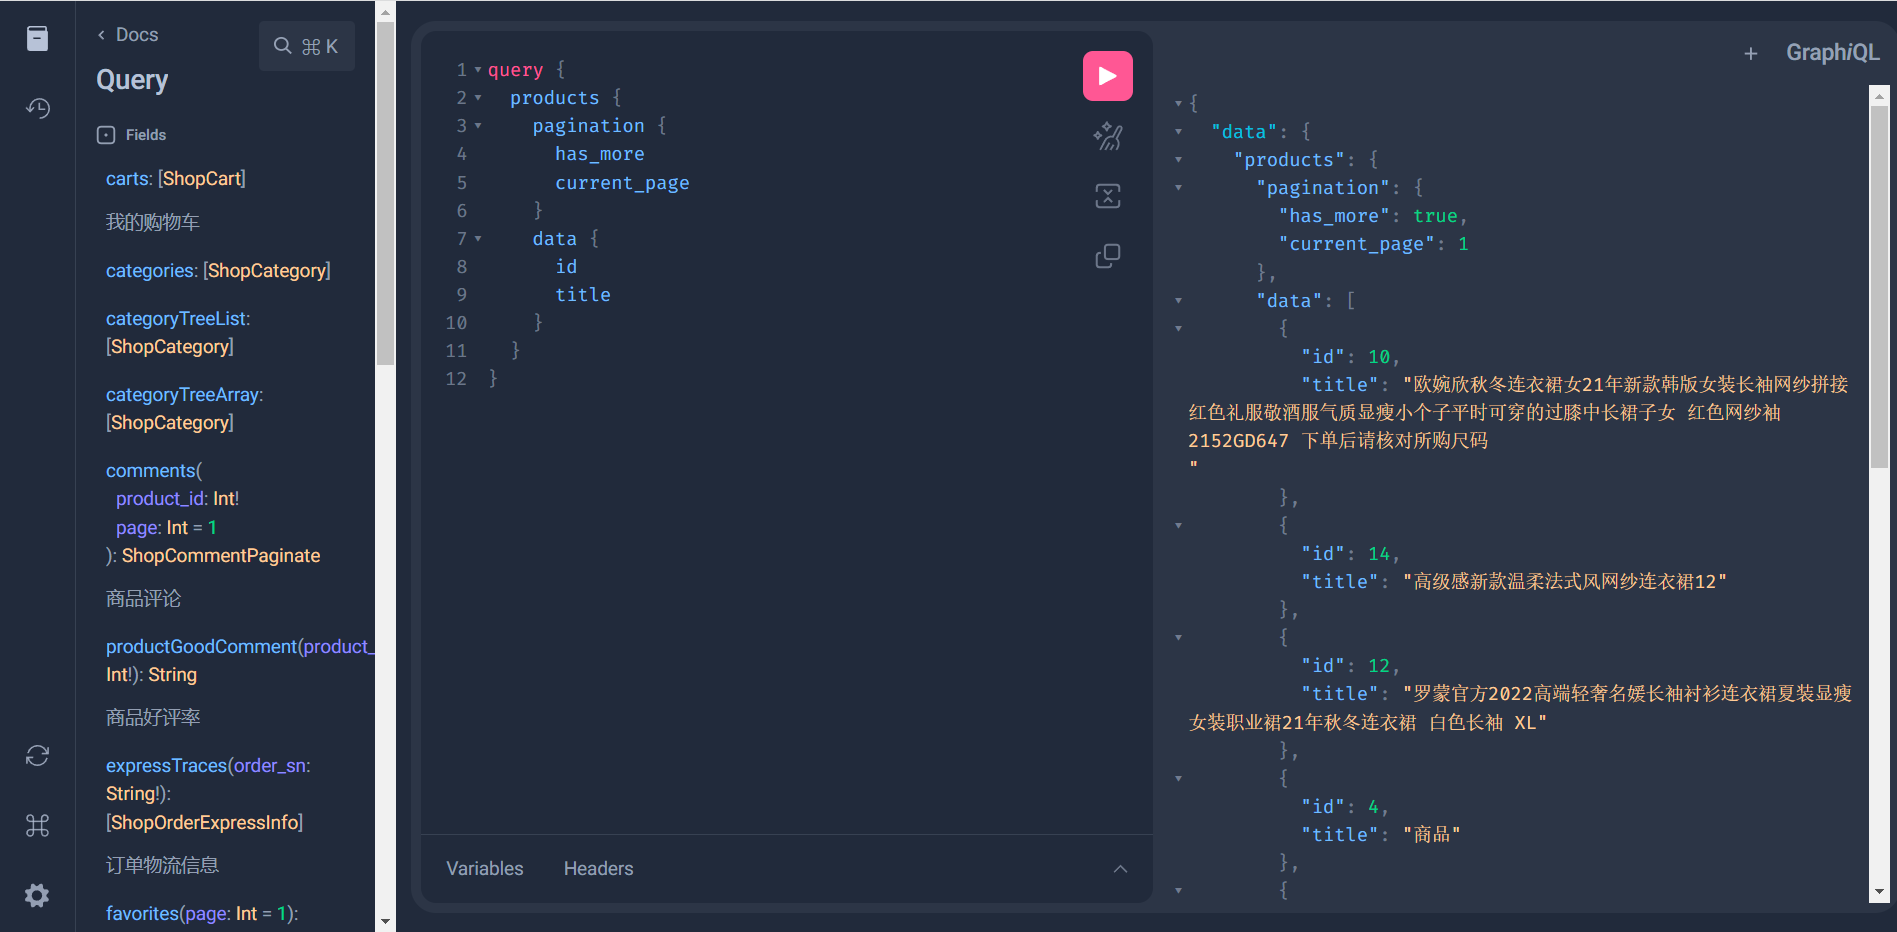Click "has_more" in the query editor
Viewport: 1897px width, 932px height.
599,154
